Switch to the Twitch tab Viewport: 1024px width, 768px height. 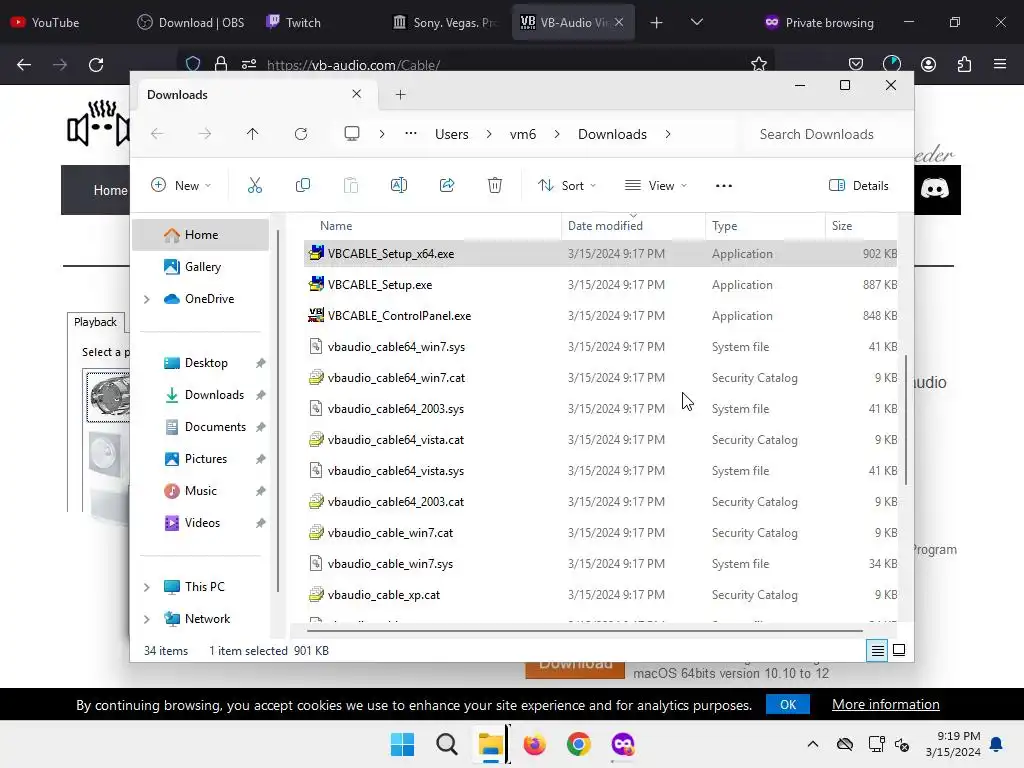click(x=318, y=22)
